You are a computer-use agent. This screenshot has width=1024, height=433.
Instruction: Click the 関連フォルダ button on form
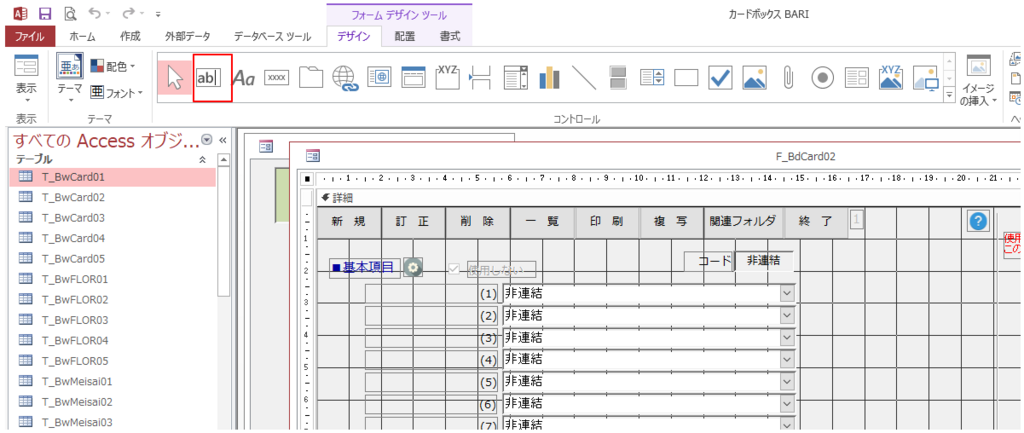(x=743, y=222)
